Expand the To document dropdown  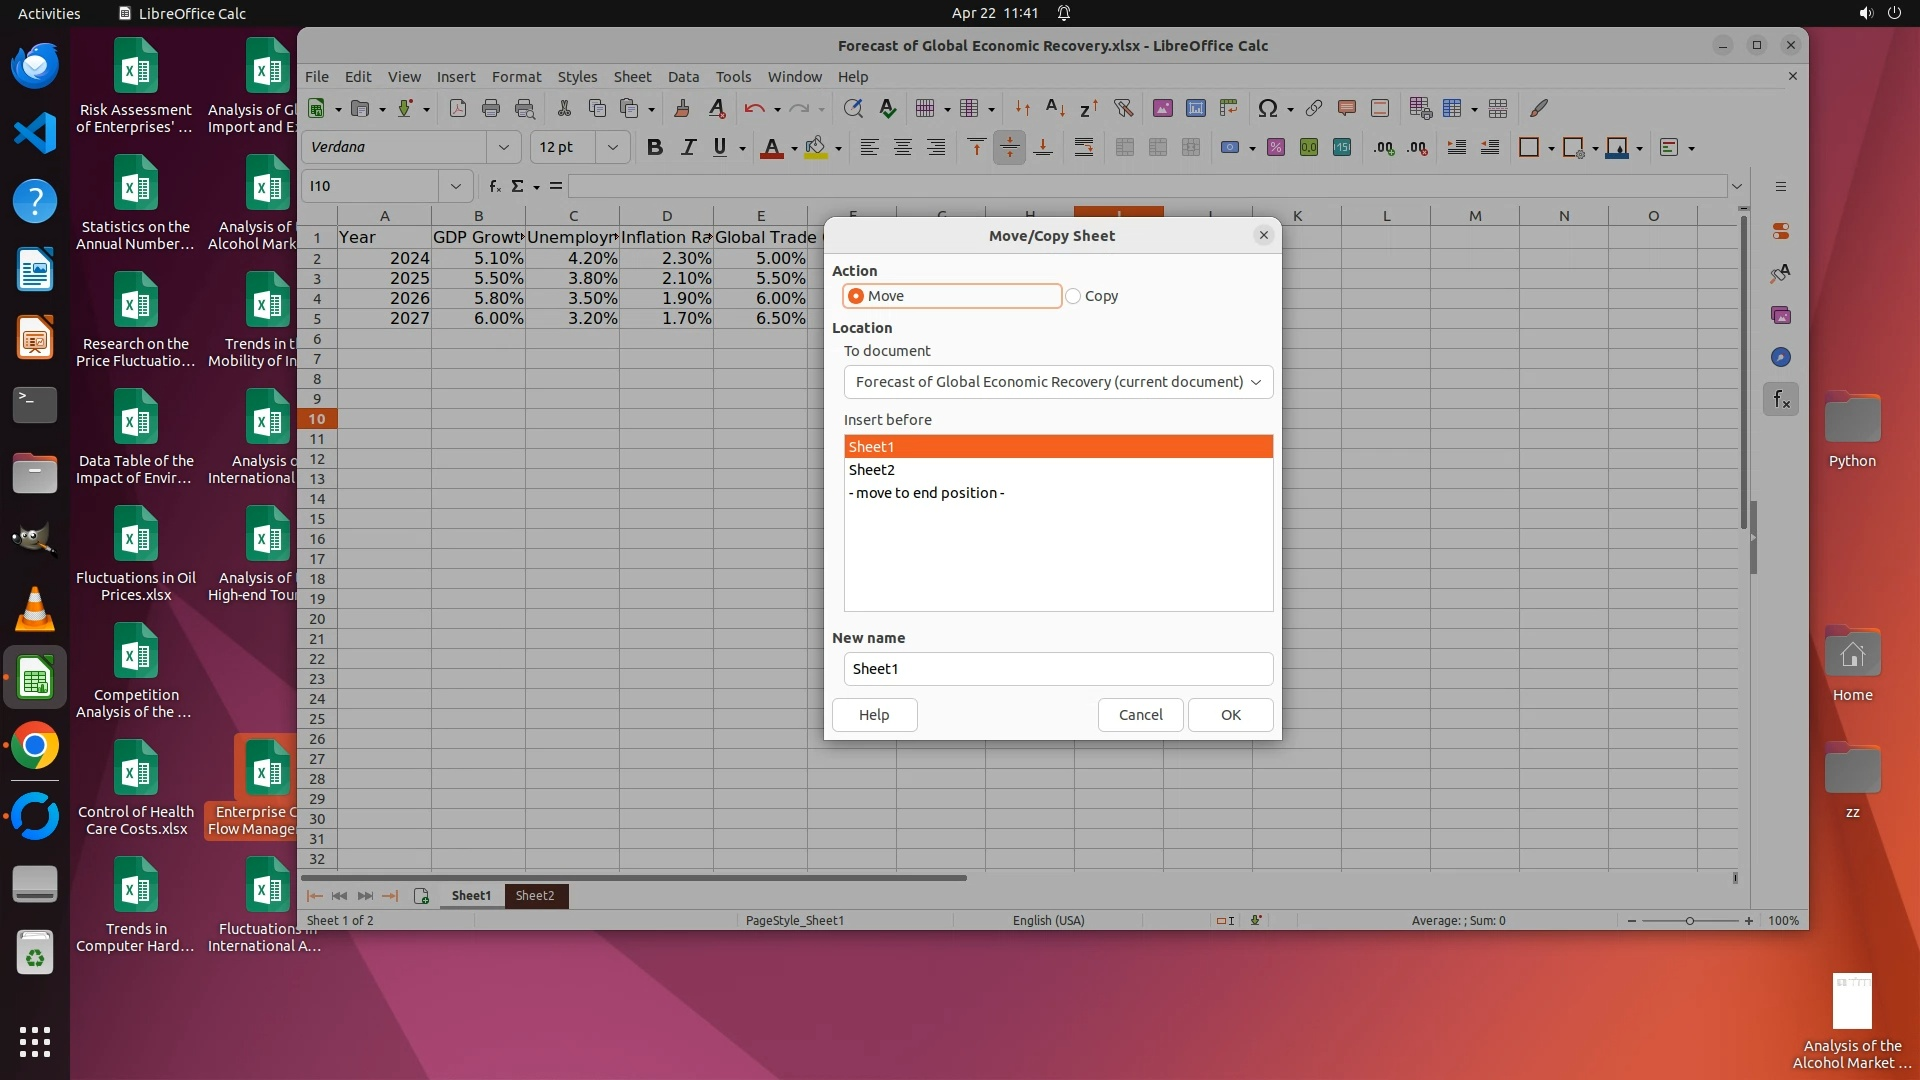click(x=1058, y=382)
